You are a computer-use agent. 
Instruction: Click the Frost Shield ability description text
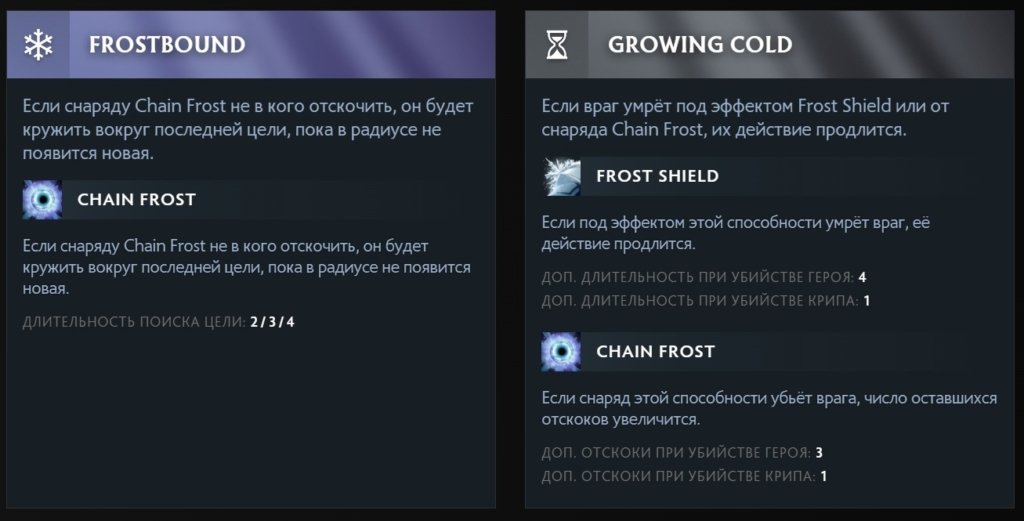pyautogui.click(x=735, y=232)
